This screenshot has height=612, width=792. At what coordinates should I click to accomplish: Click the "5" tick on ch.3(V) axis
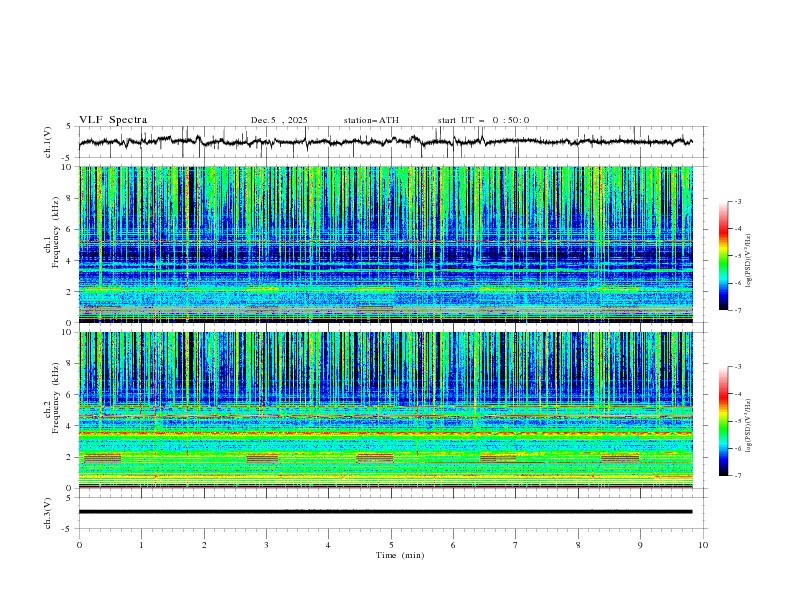[69, 497]
